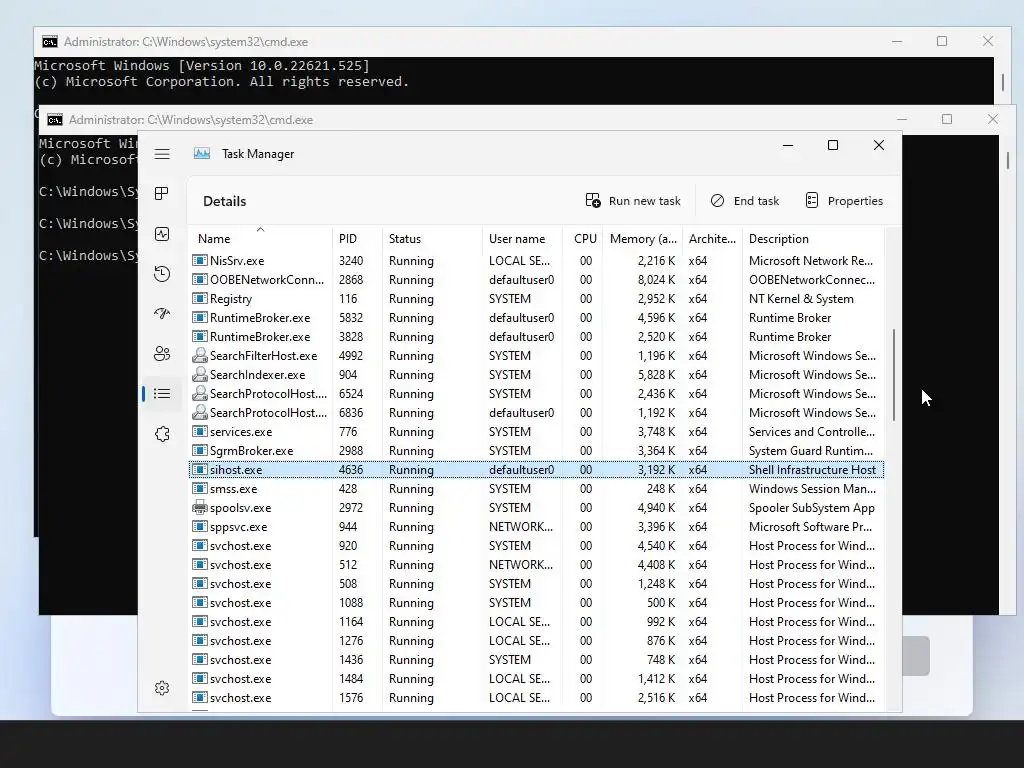
Task: Select the sppsvc.exe process row
Action: tap(536, 526)
